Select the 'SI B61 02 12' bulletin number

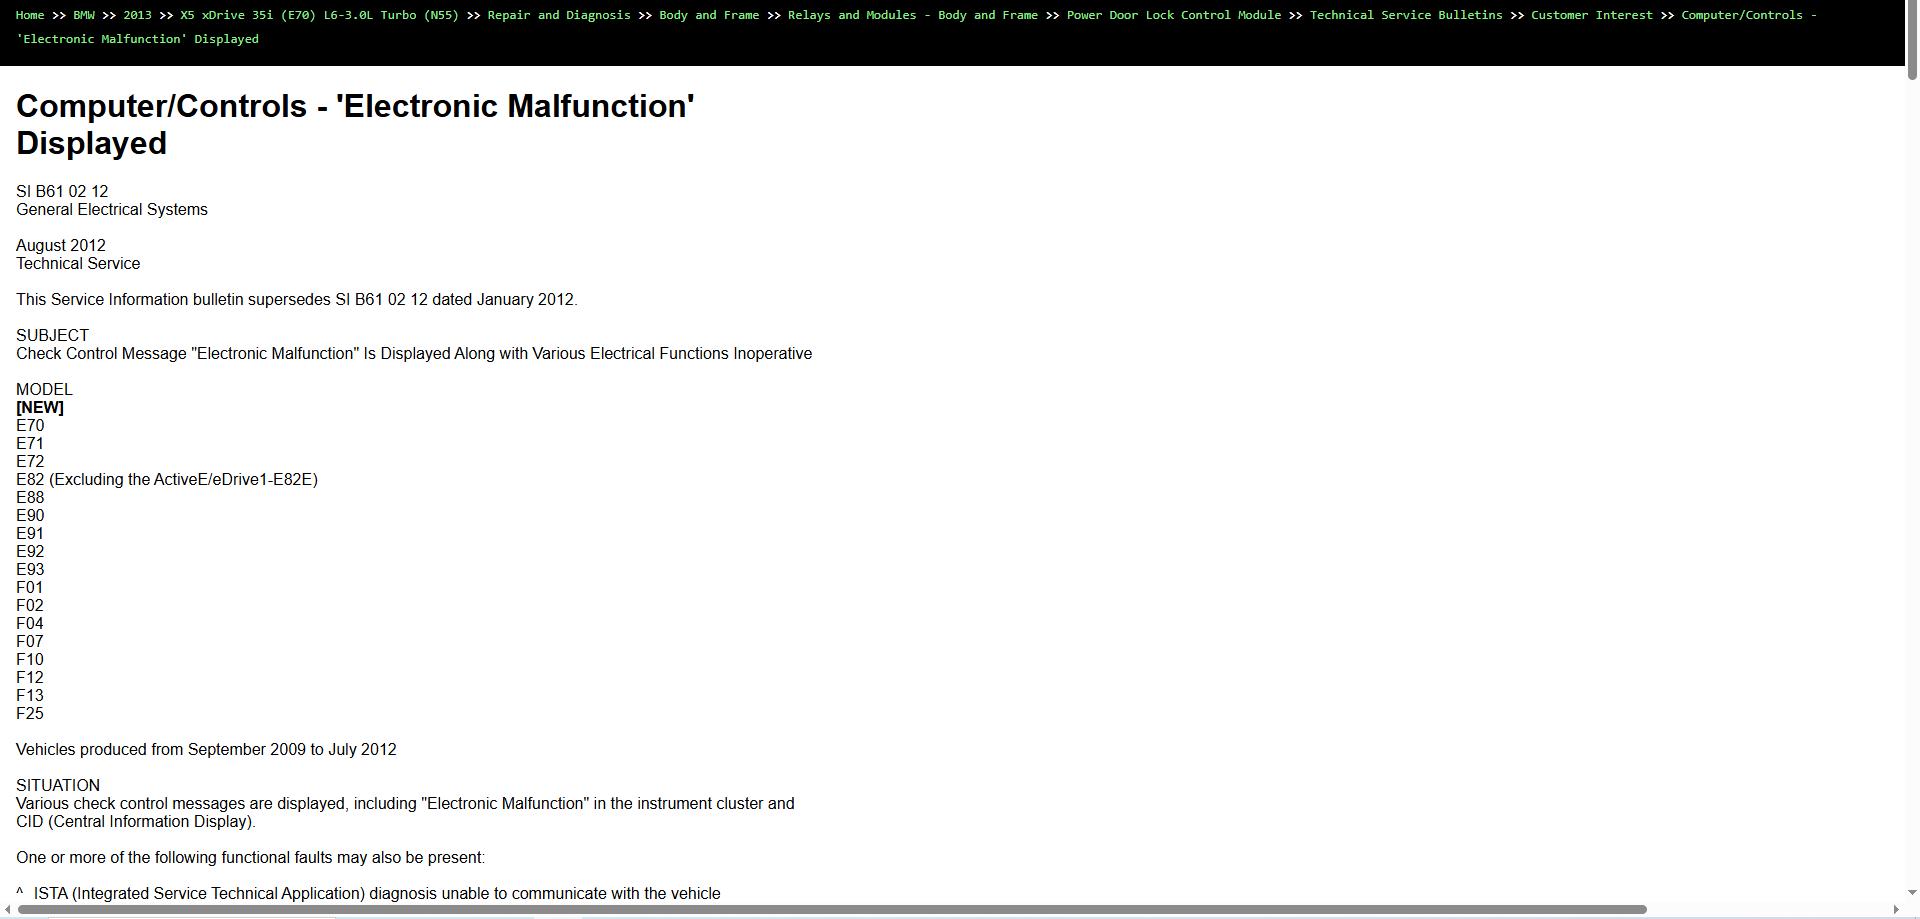click(x=62, y=191)
